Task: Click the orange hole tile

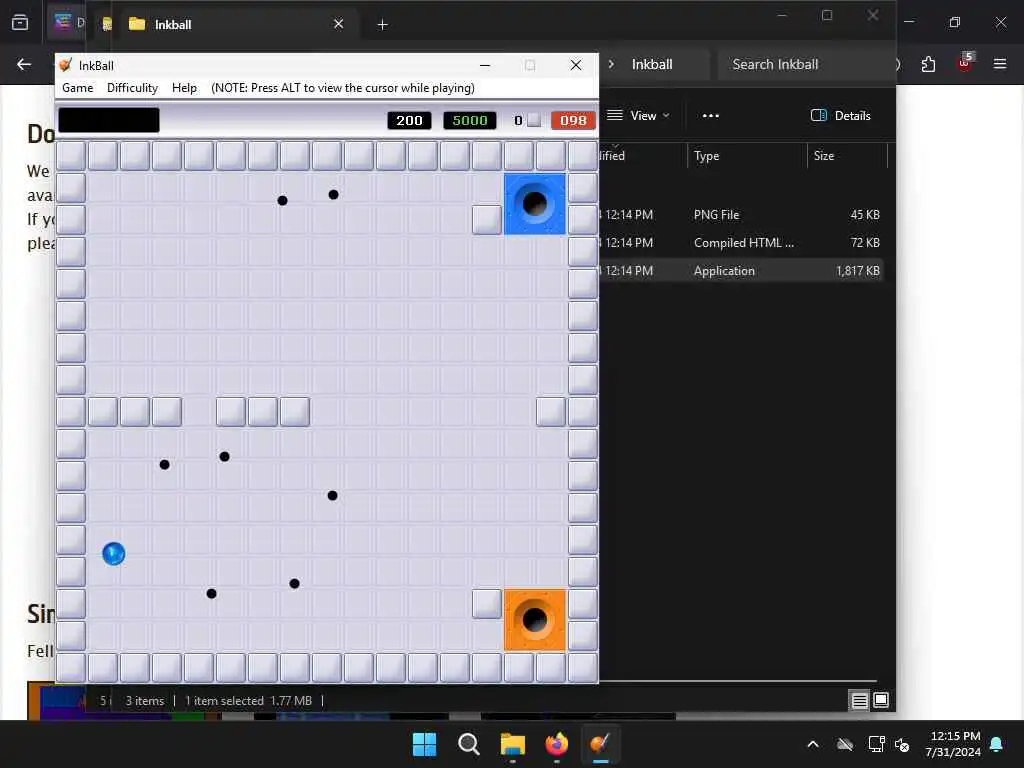Action: (534, 620)
